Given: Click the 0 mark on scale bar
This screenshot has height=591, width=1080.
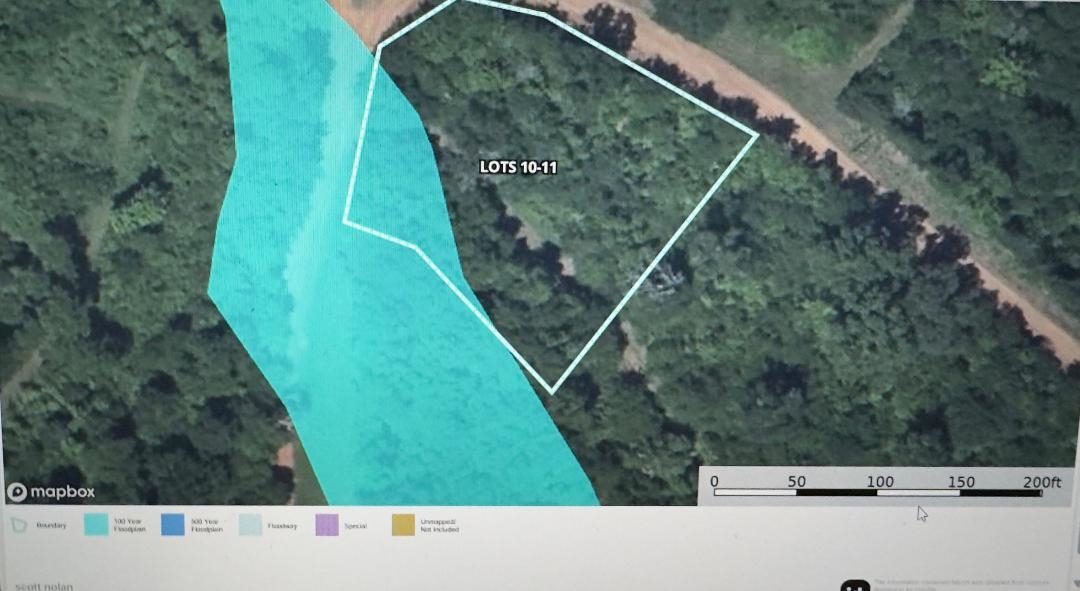Looking at the screenshot, I should point(714,482).
